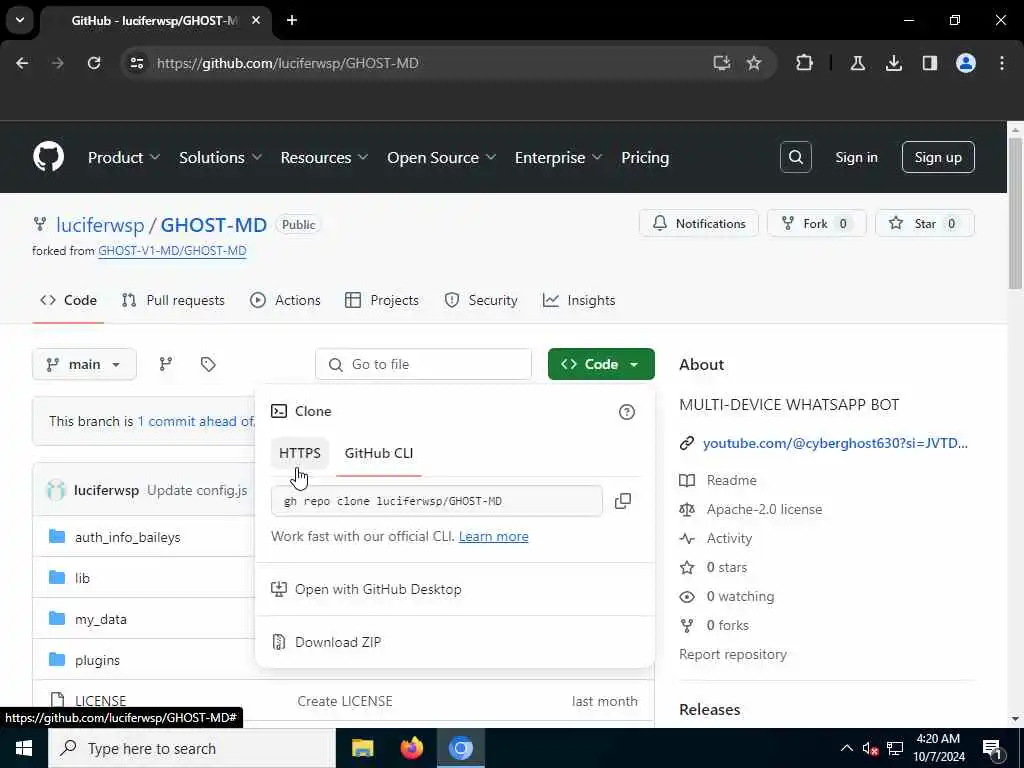Open the Chrome side panel icon
The width and height of the screenshot is (1024, 768).
[930, 63]
